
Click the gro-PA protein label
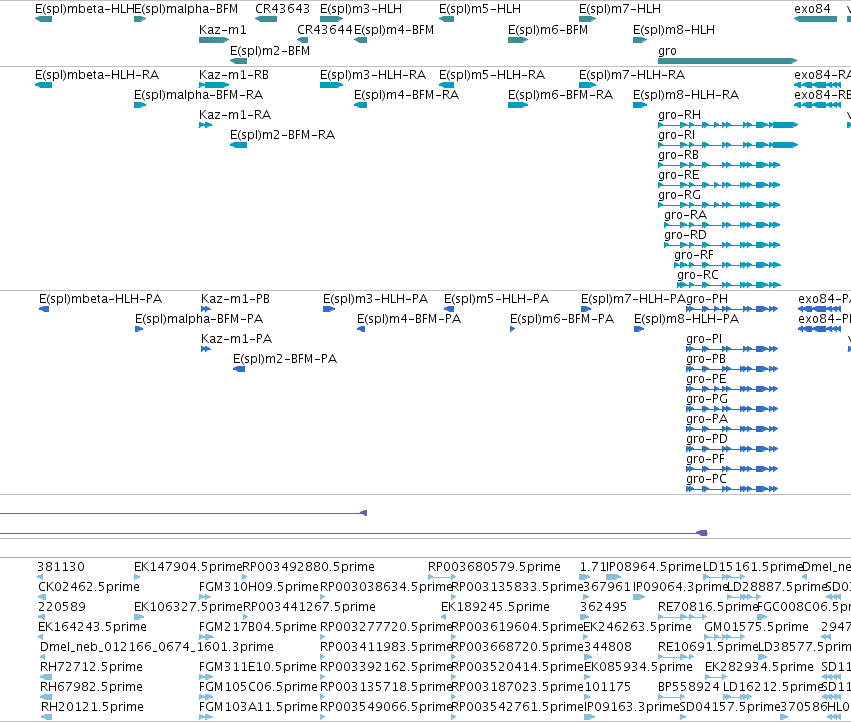(x=707, y=419)
